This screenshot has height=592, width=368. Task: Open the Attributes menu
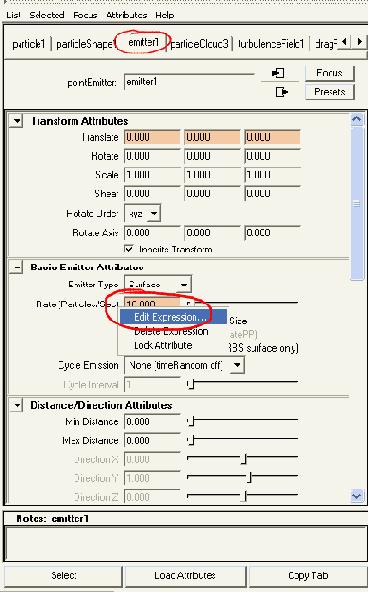[x=126, y=15]
